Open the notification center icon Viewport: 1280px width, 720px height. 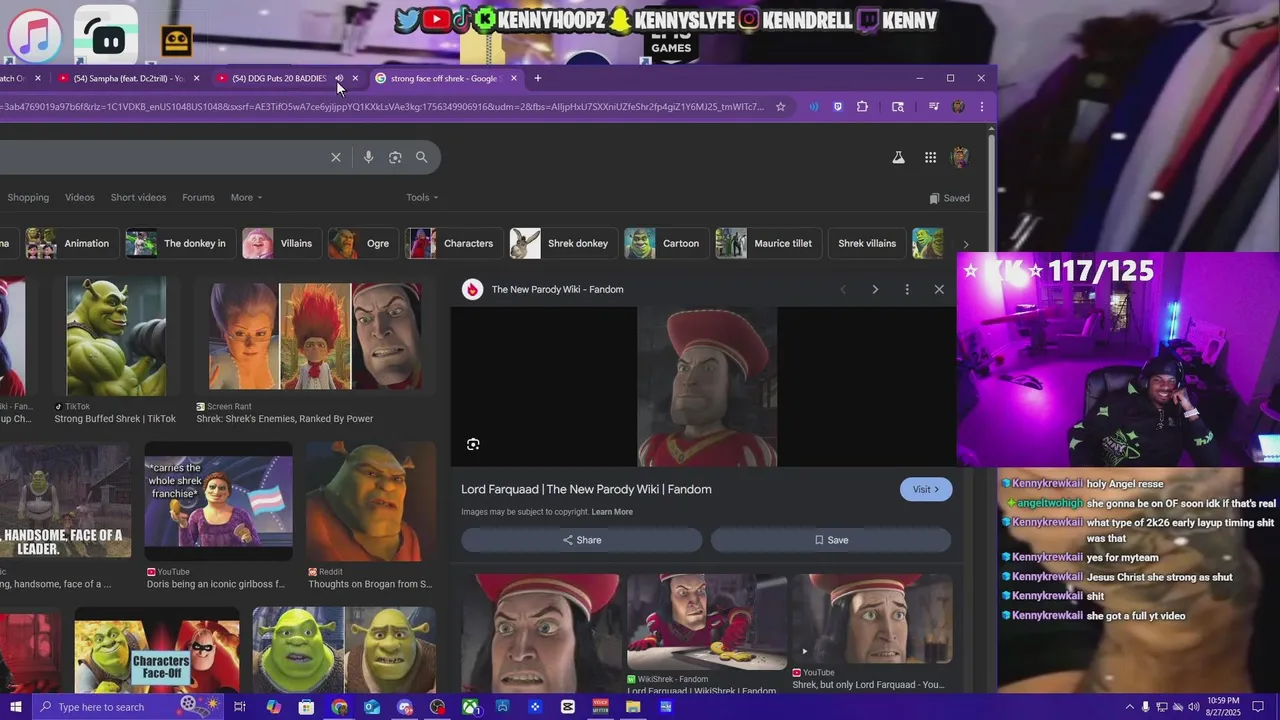(1260, 707)
